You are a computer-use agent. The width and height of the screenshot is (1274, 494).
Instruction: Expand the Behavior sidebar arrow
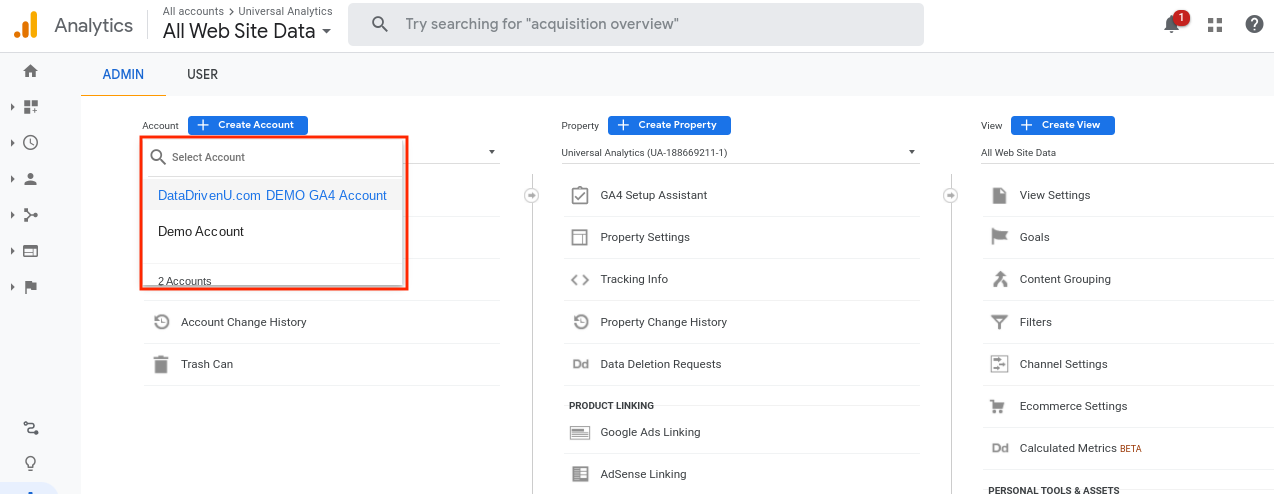point(13,251)
